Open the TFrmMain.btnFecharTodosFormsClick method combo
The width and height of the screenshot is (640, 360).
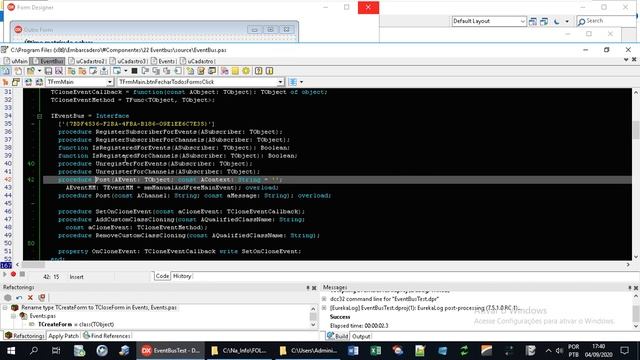point(200,82)
